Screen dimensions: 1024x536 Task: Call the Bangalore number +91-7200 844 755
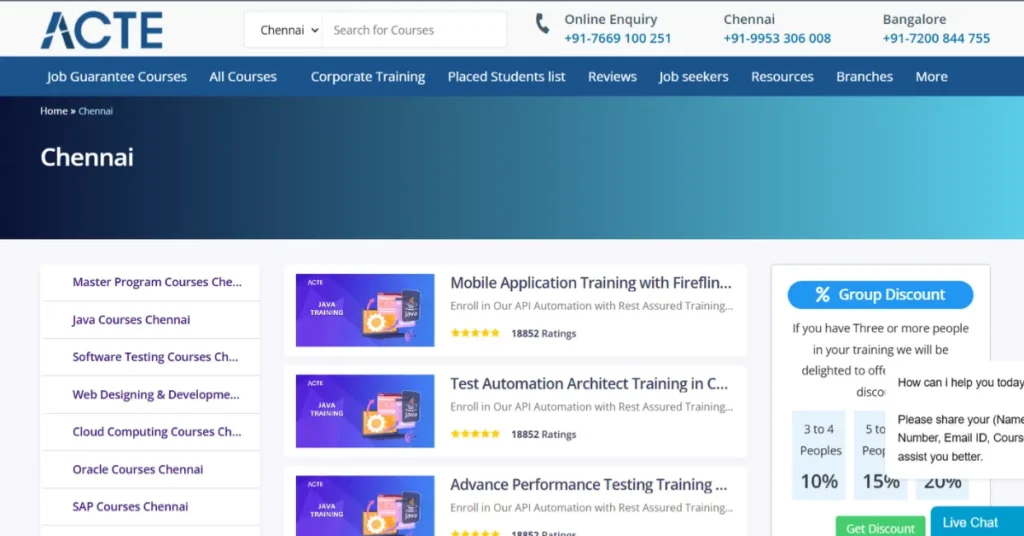pyautogui.click(x=936, y=39)
